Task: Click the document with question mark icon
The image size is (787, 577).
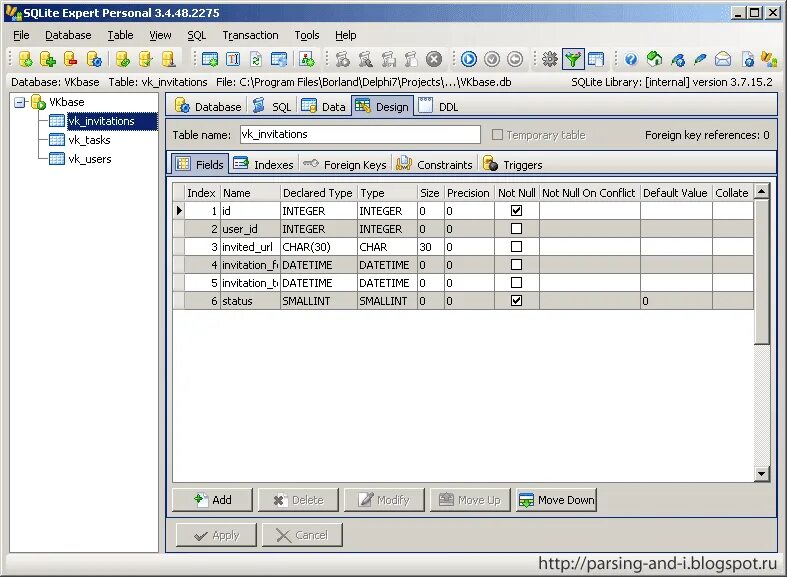Action: click(748, 59)
